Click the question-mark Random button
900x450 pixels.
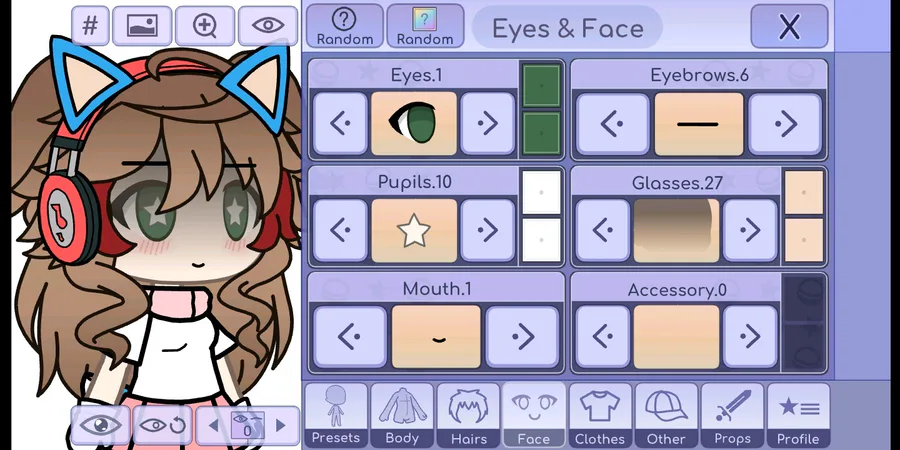click(344, 26)
